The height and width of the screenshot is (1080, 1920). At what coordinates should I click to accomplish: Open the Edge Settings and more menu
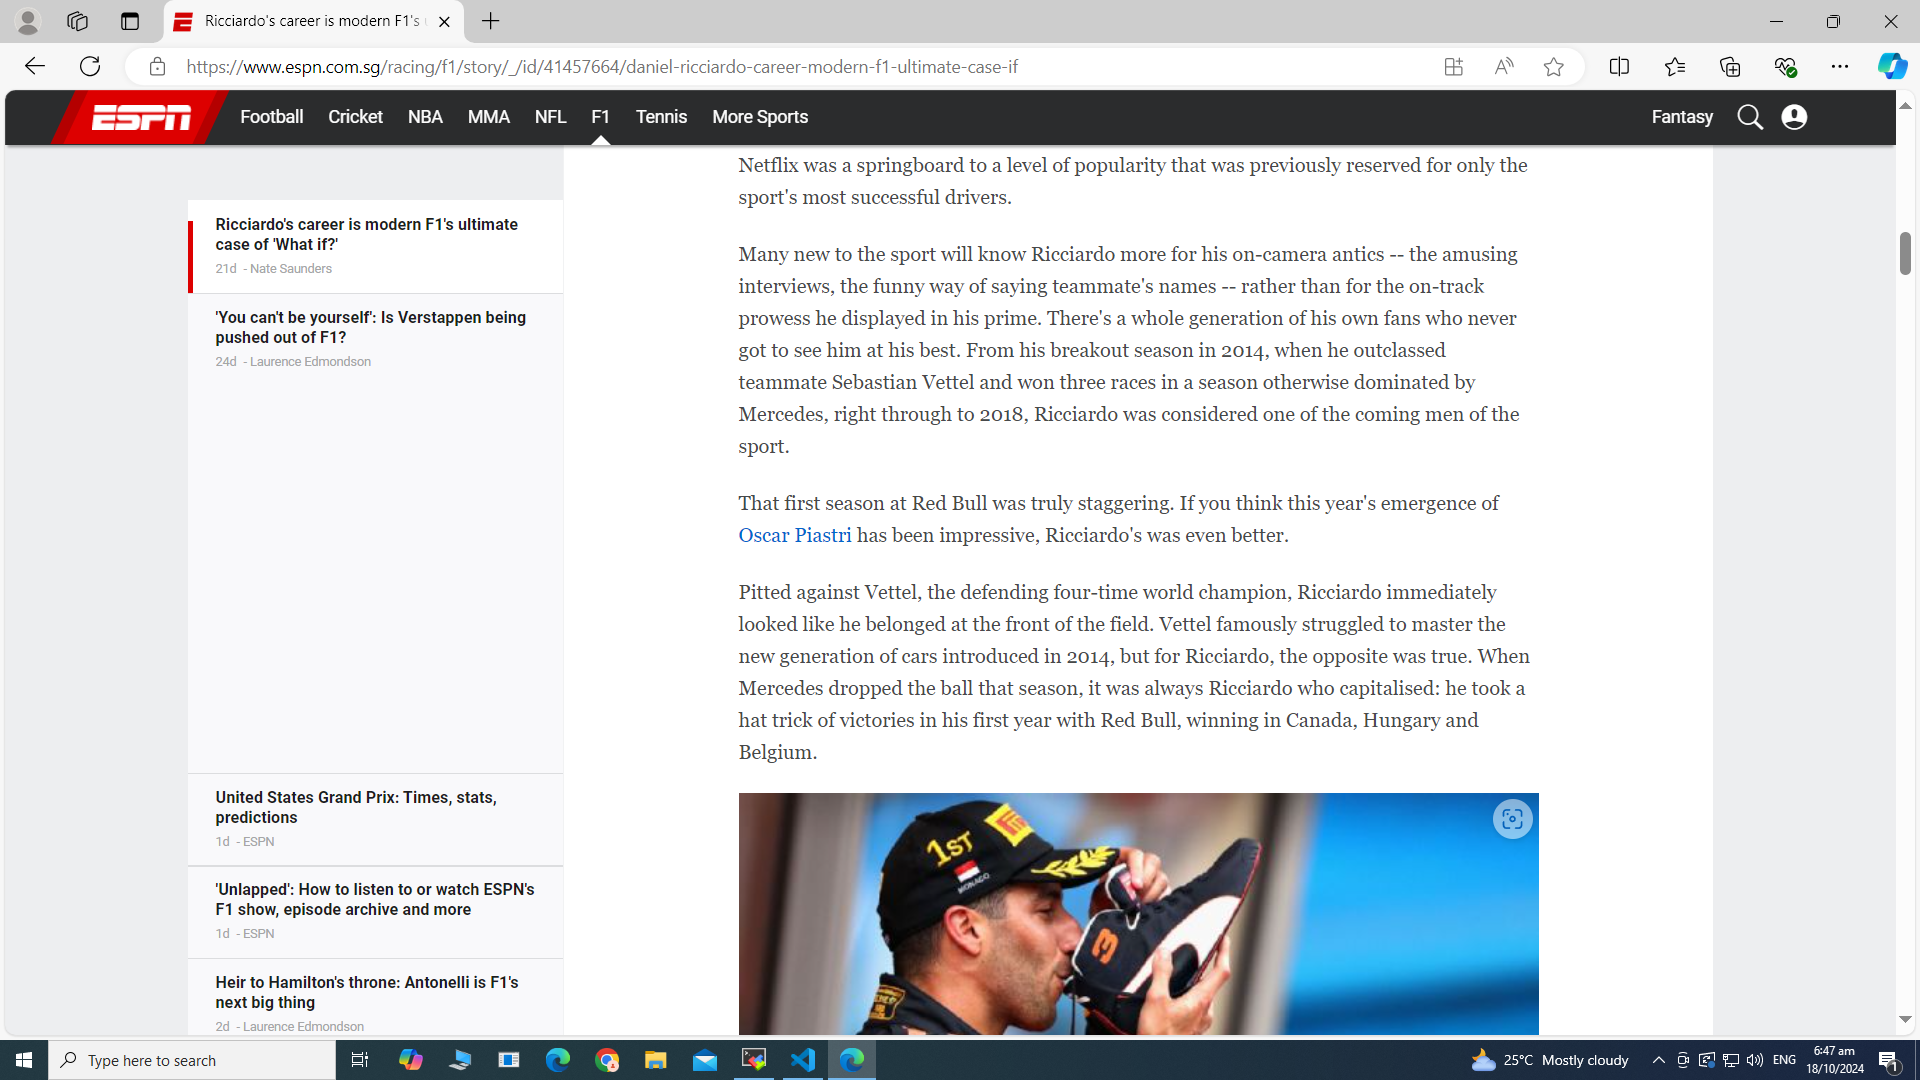pos(1840,67)
